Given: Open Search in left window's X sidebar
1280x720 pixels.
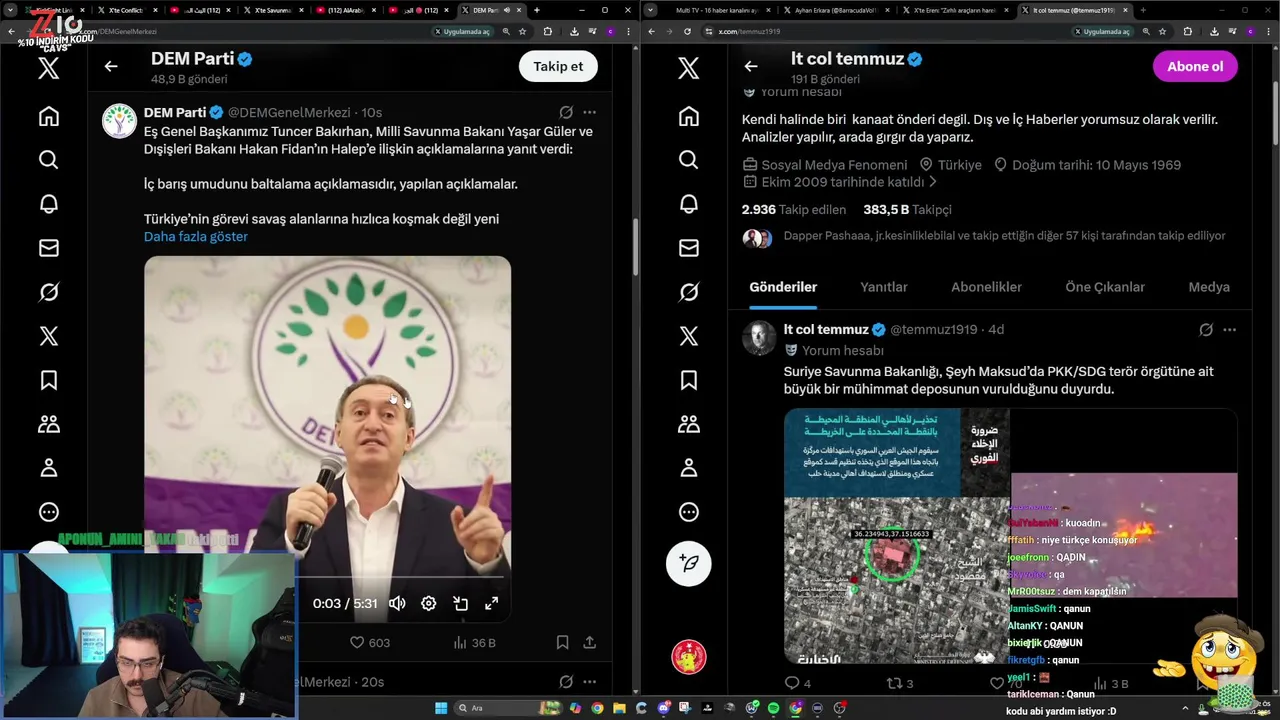Looking at the screenshot, I should click(x=48, y=160).
